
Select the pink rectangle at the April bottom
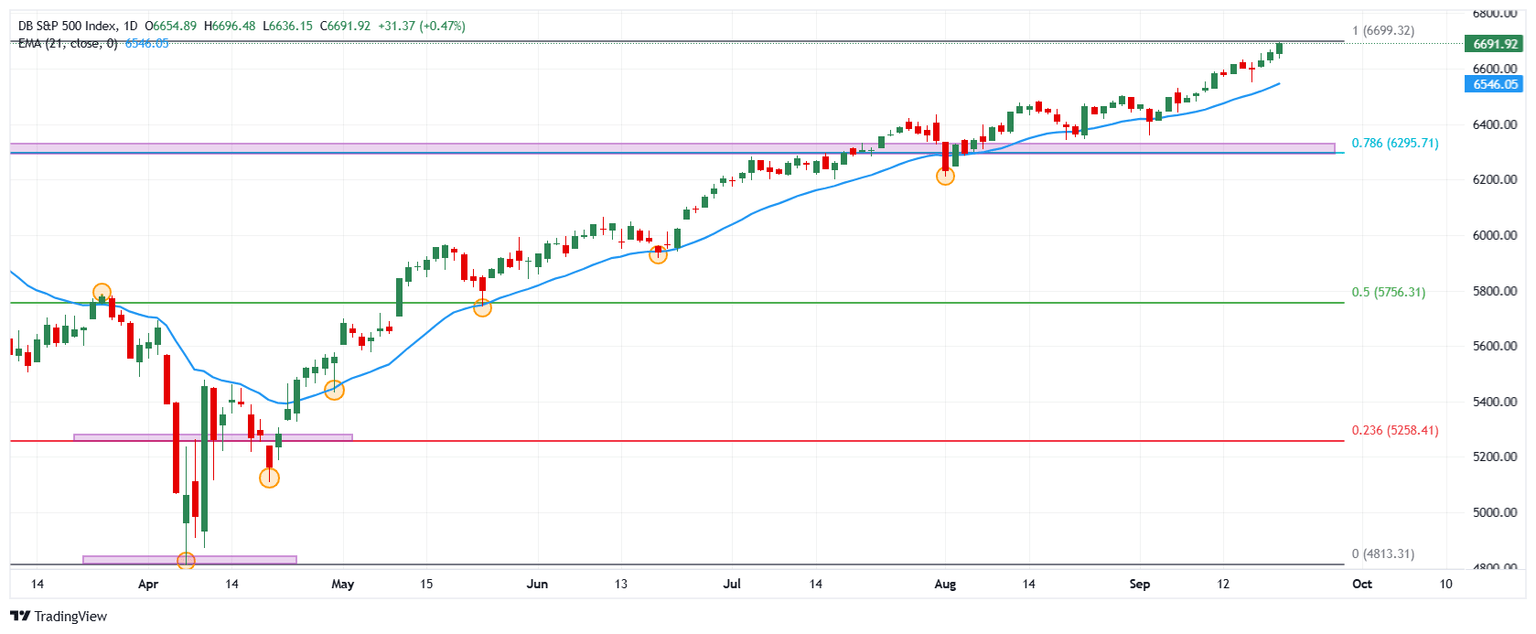click(x=190, y=559)
